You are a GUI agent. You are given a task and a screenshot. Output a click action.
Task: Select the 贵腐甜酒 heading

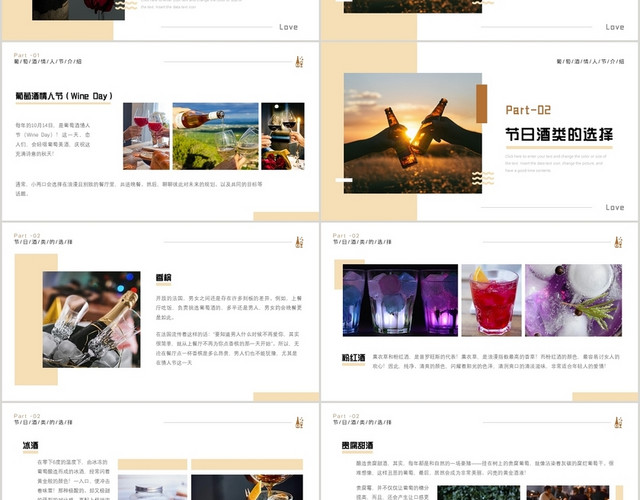(358, 446)
